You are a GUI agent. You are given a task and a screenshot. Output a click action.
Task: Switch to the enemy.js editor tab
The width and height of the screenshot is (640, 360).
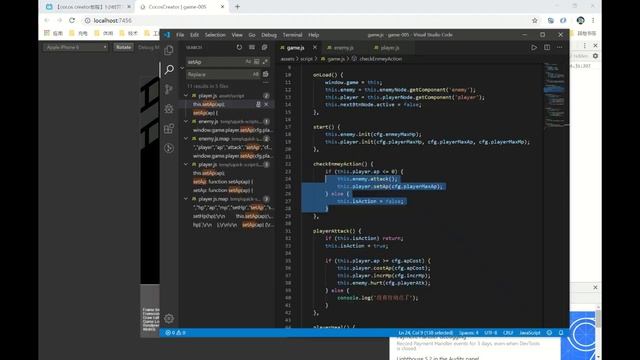click(344, 48)
